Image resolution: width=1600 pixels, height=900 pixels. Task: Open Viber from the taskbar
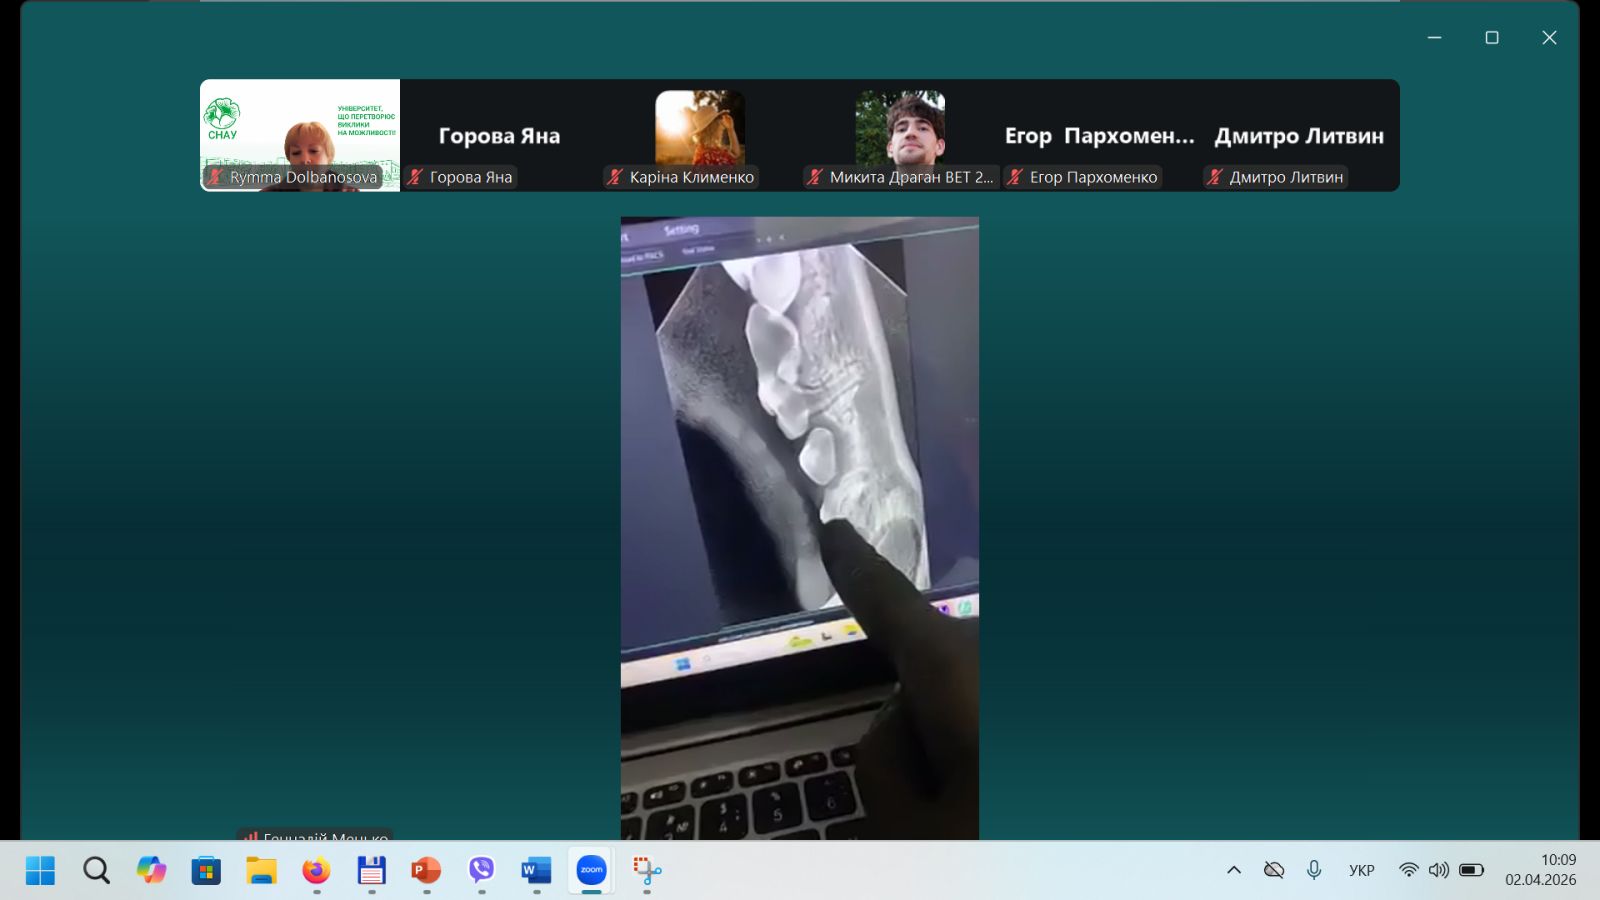482,870
